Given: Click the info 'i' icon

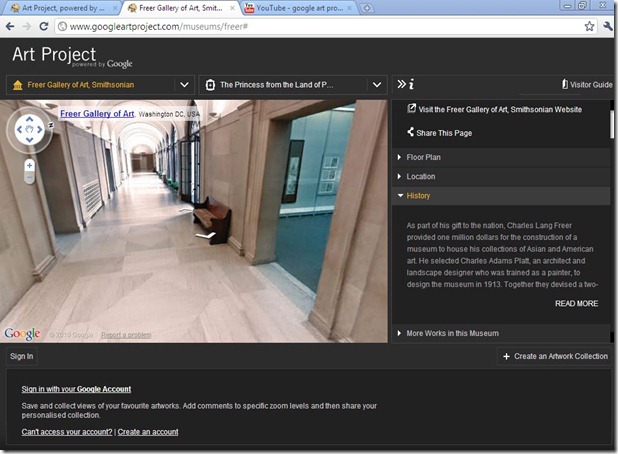Looking at the screenshot, I should point(411,84).
